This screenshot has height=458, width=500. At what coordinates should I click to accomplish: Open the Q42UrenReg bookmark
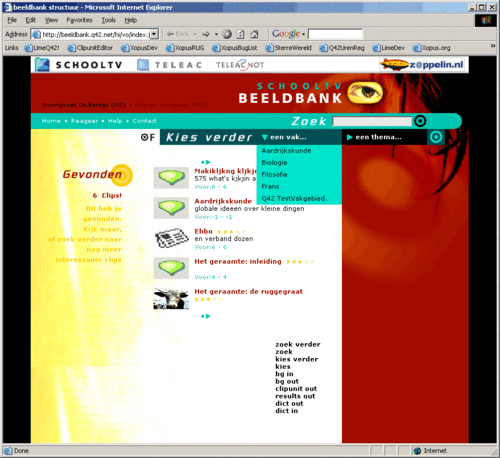coord(342,48)
